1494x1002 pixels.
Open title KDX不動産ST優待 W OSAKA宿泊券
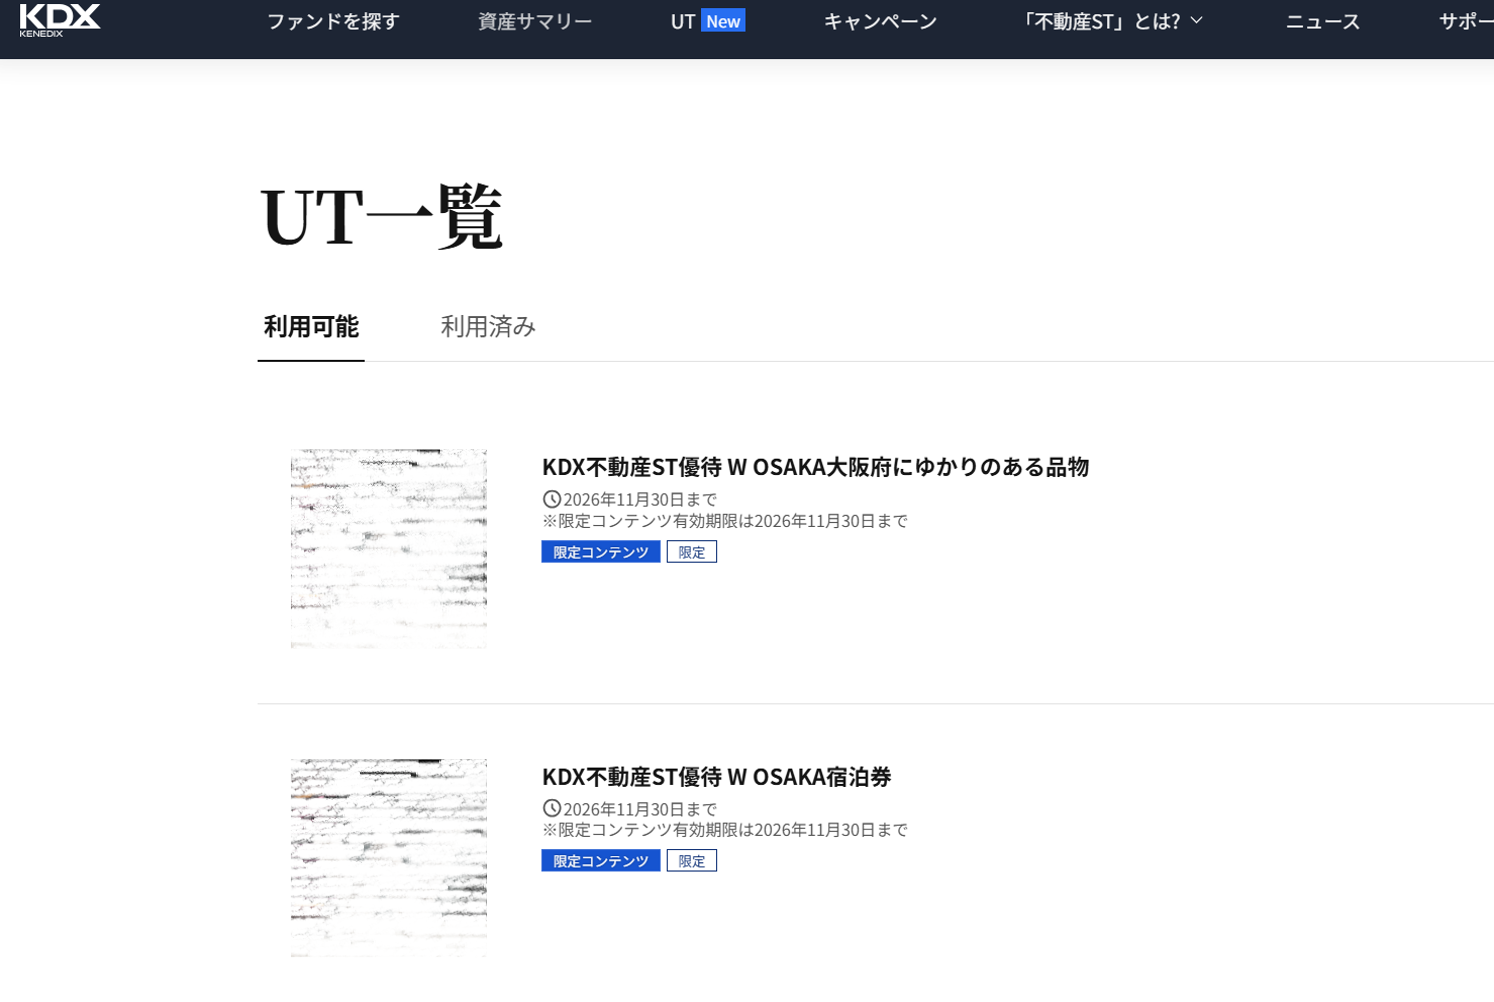coord(716,777)
